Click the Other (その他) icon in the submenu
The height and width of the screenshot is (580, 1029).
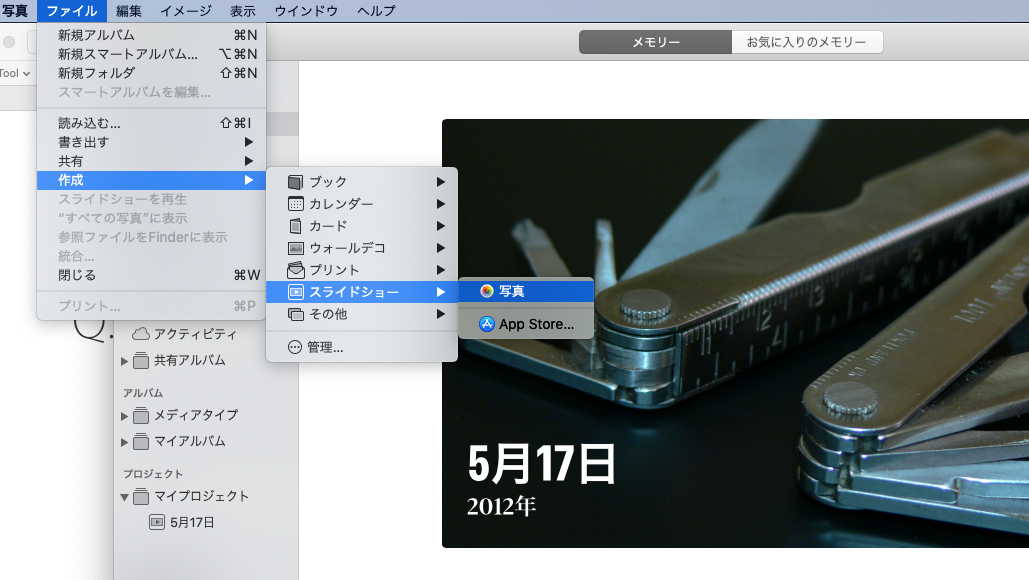[296, 314]
